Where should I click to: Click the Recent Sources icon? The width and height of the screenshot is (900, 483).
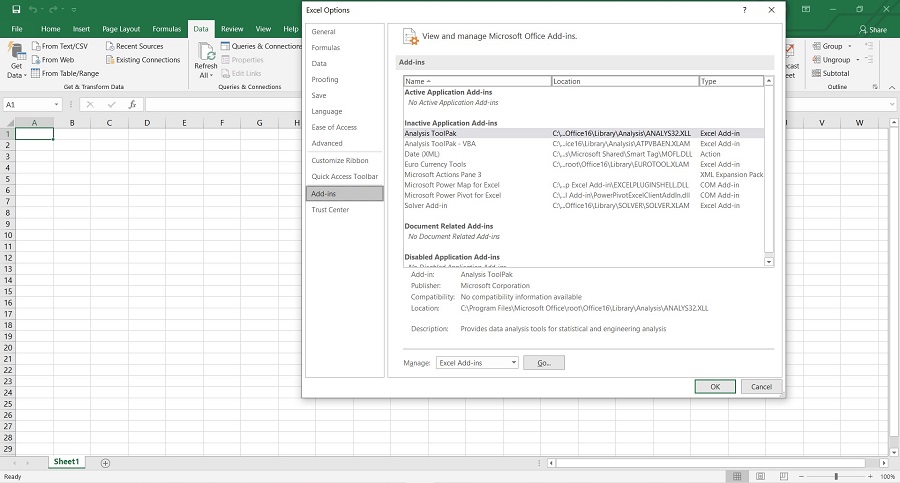[110, 46]
